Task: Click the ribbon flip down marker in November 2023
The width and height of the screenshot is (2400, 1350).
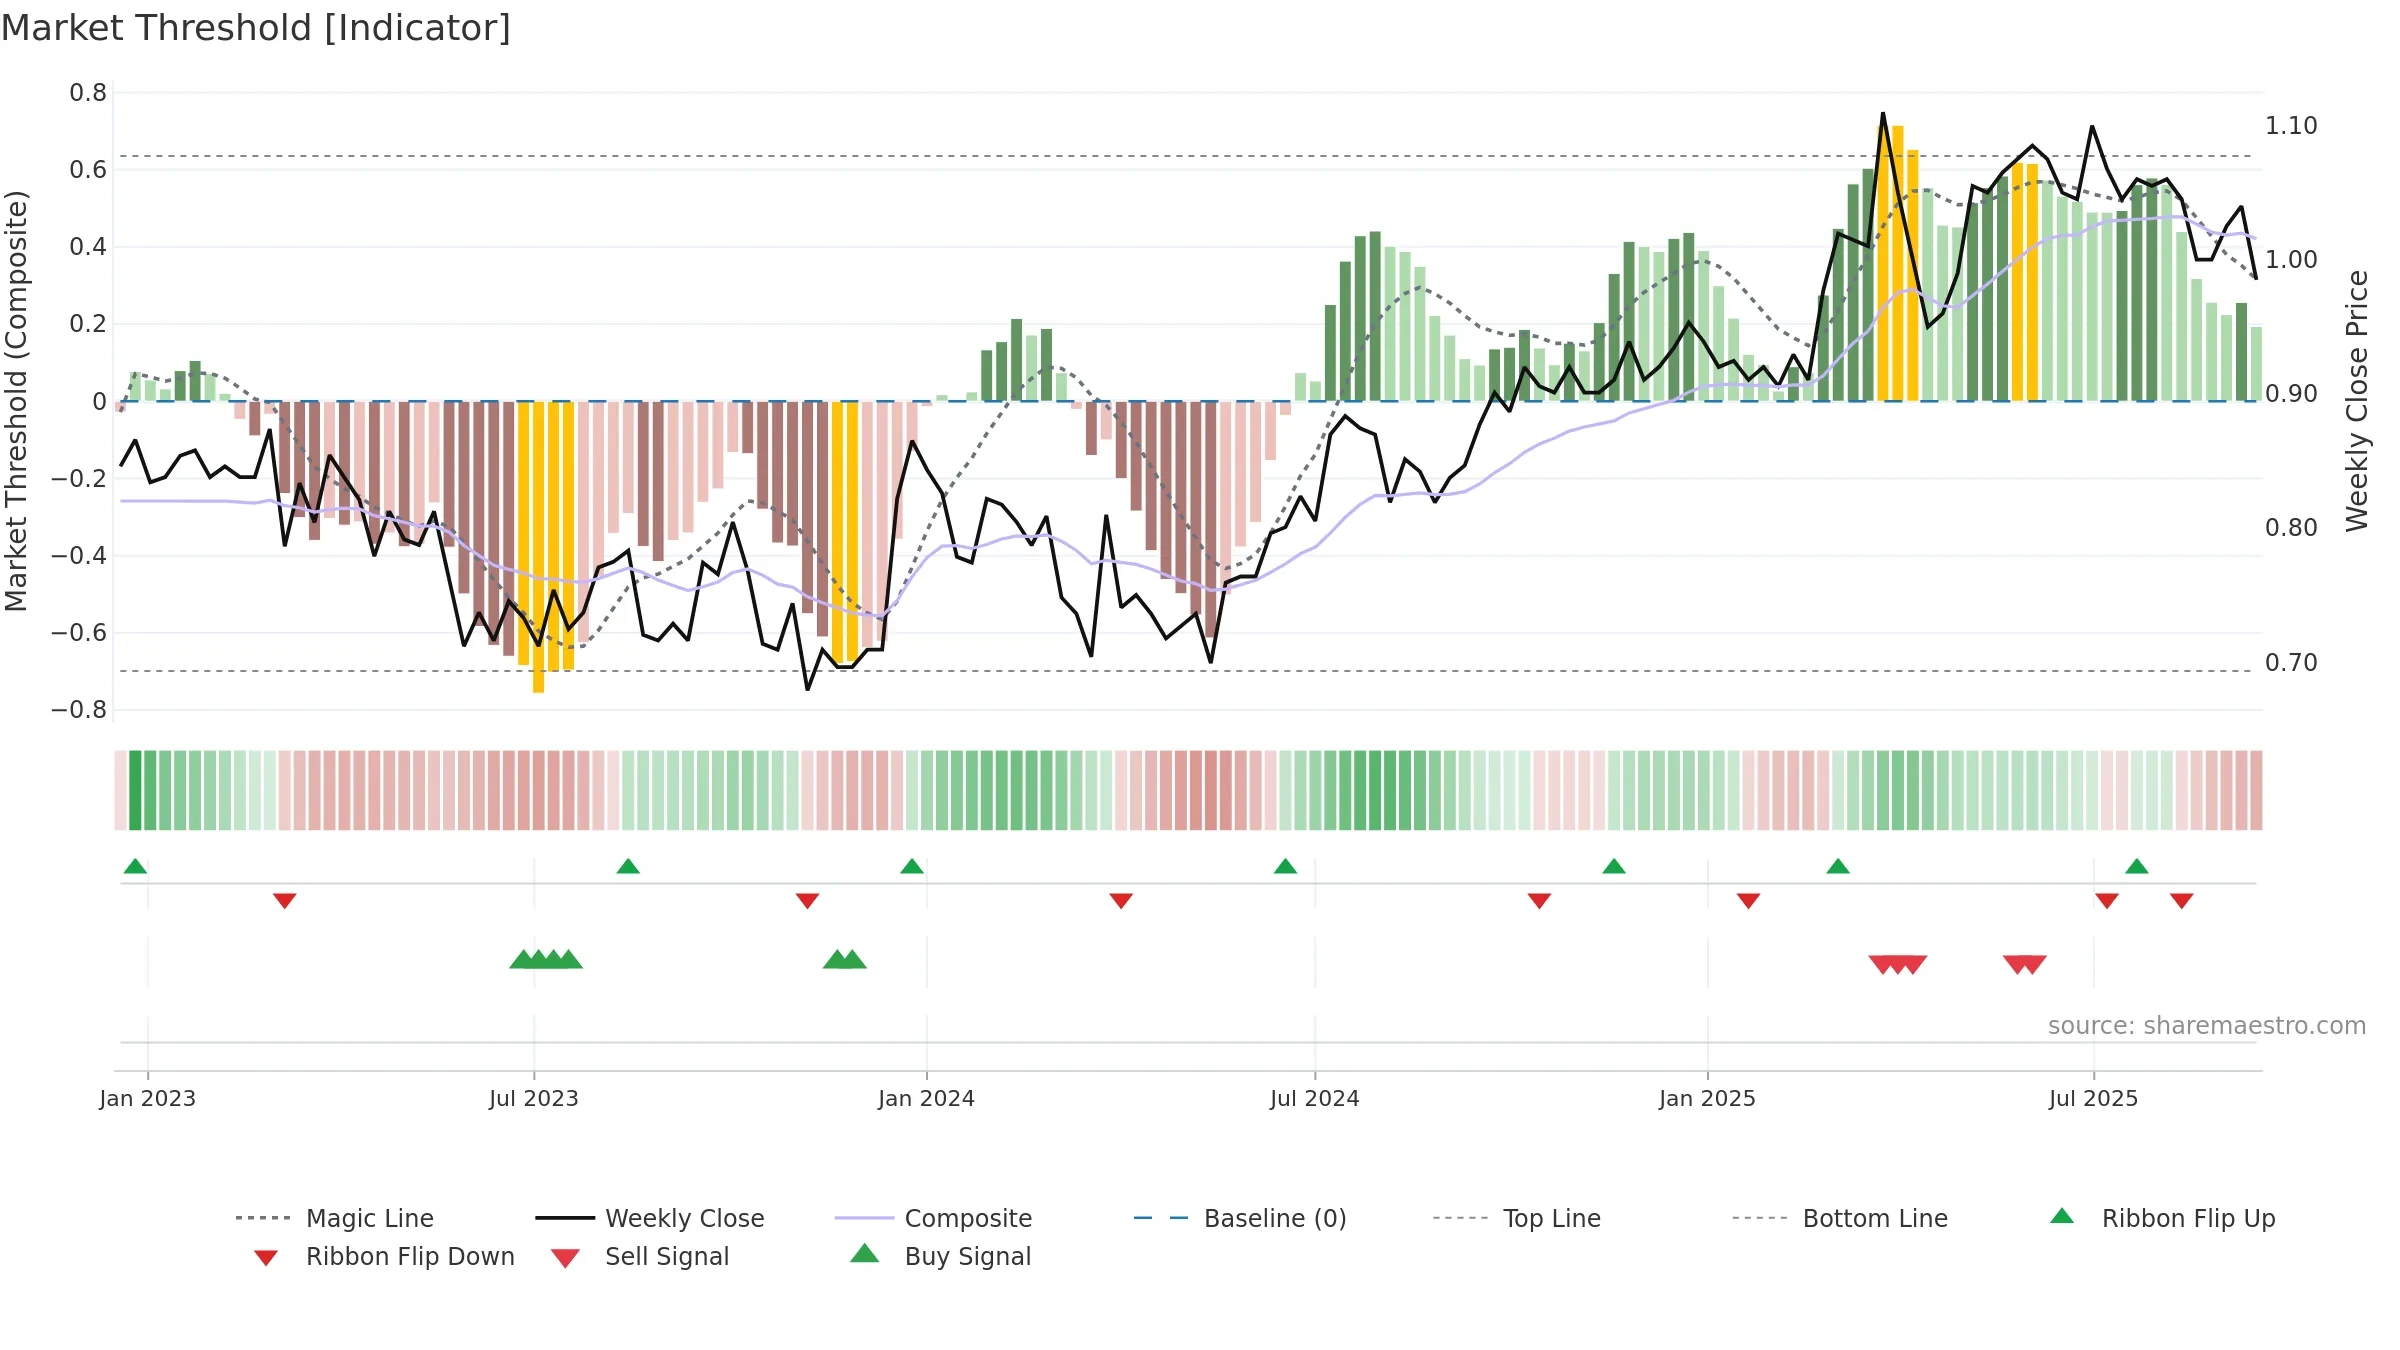Action: 808,901
